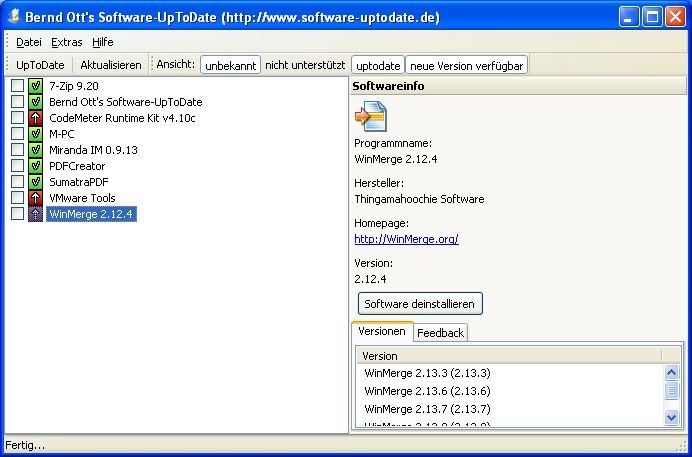Select the 7-Zip 9.20 list entry
The height and width of the screenshot is (457, 692).
[x=74, y=86]
